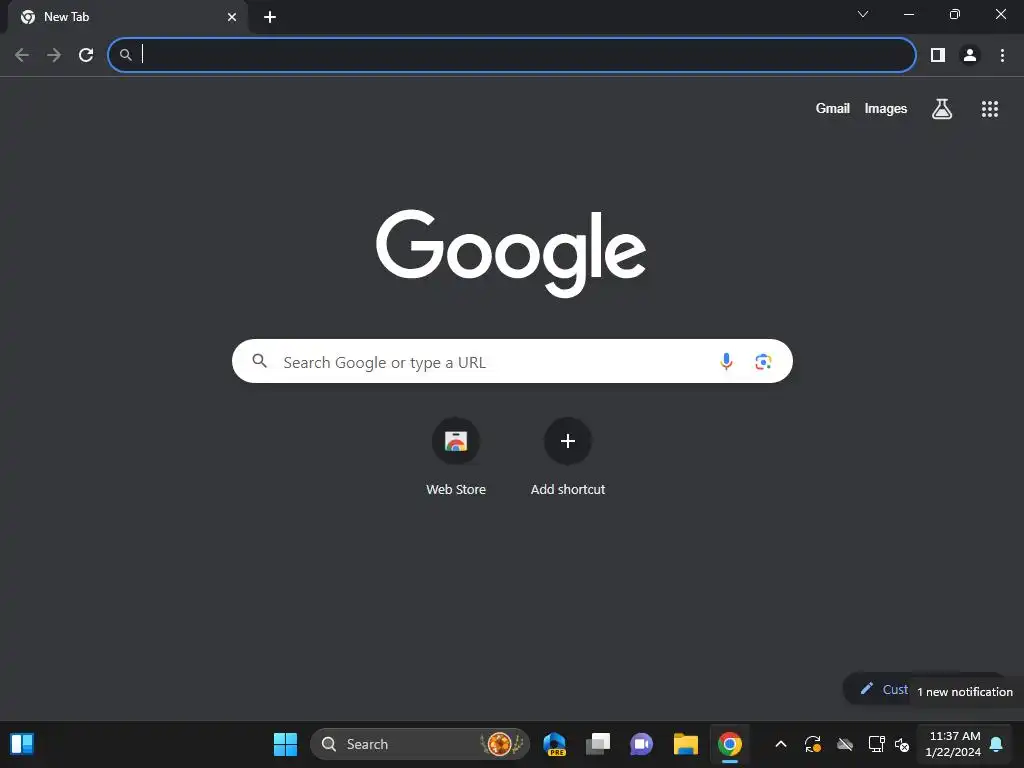This screenshot has height=768, width=1024.
Task: Open the tab search chevron
Action: (x=863, y=14)
